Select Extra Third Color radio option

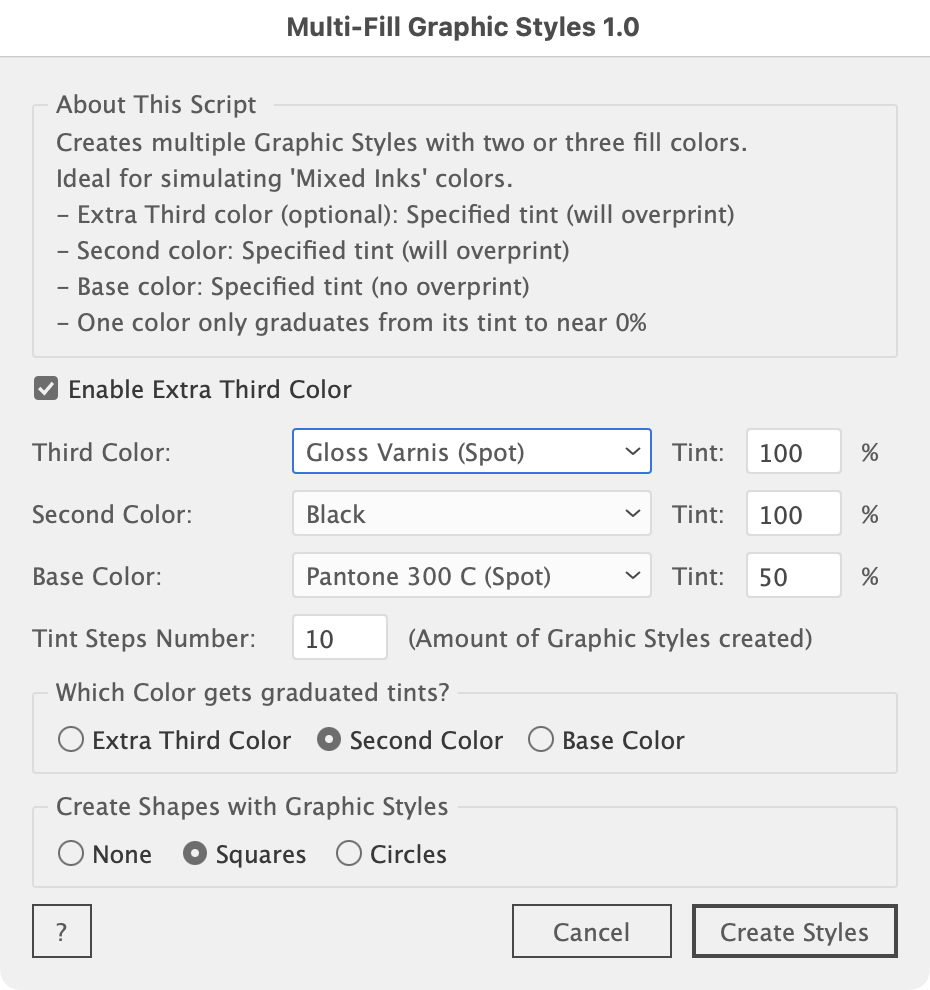click(x=72, y=740)
